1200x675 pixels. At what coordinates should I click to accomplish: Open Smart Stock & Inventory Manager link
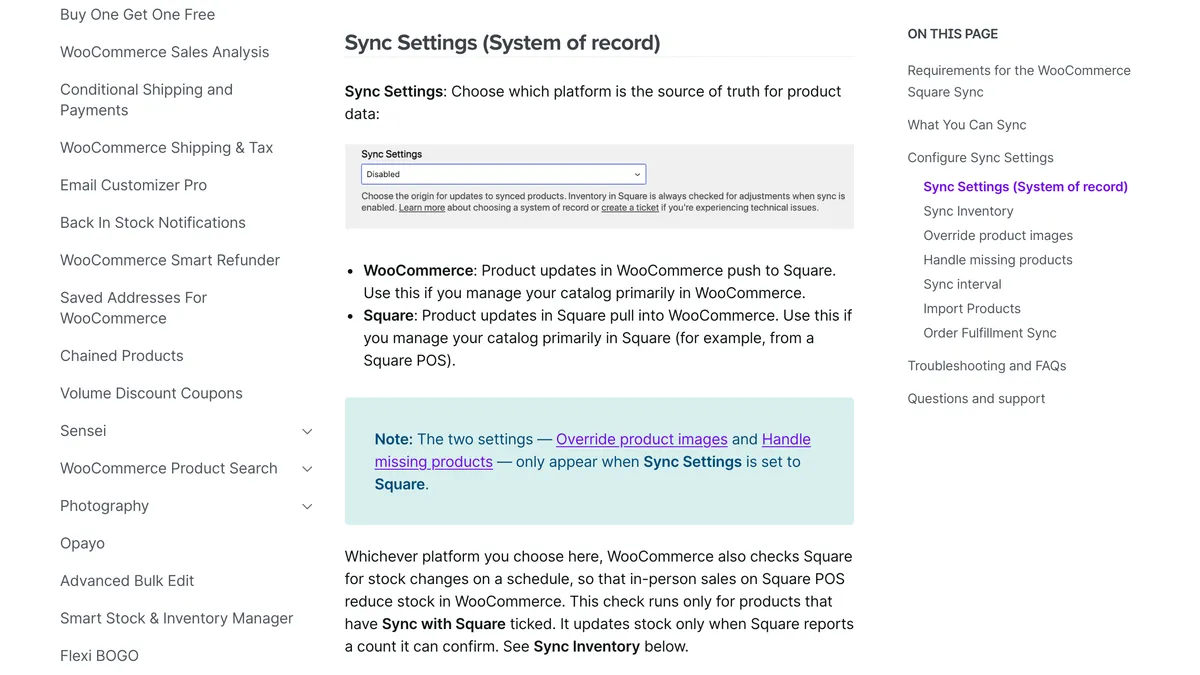[176, 618]
